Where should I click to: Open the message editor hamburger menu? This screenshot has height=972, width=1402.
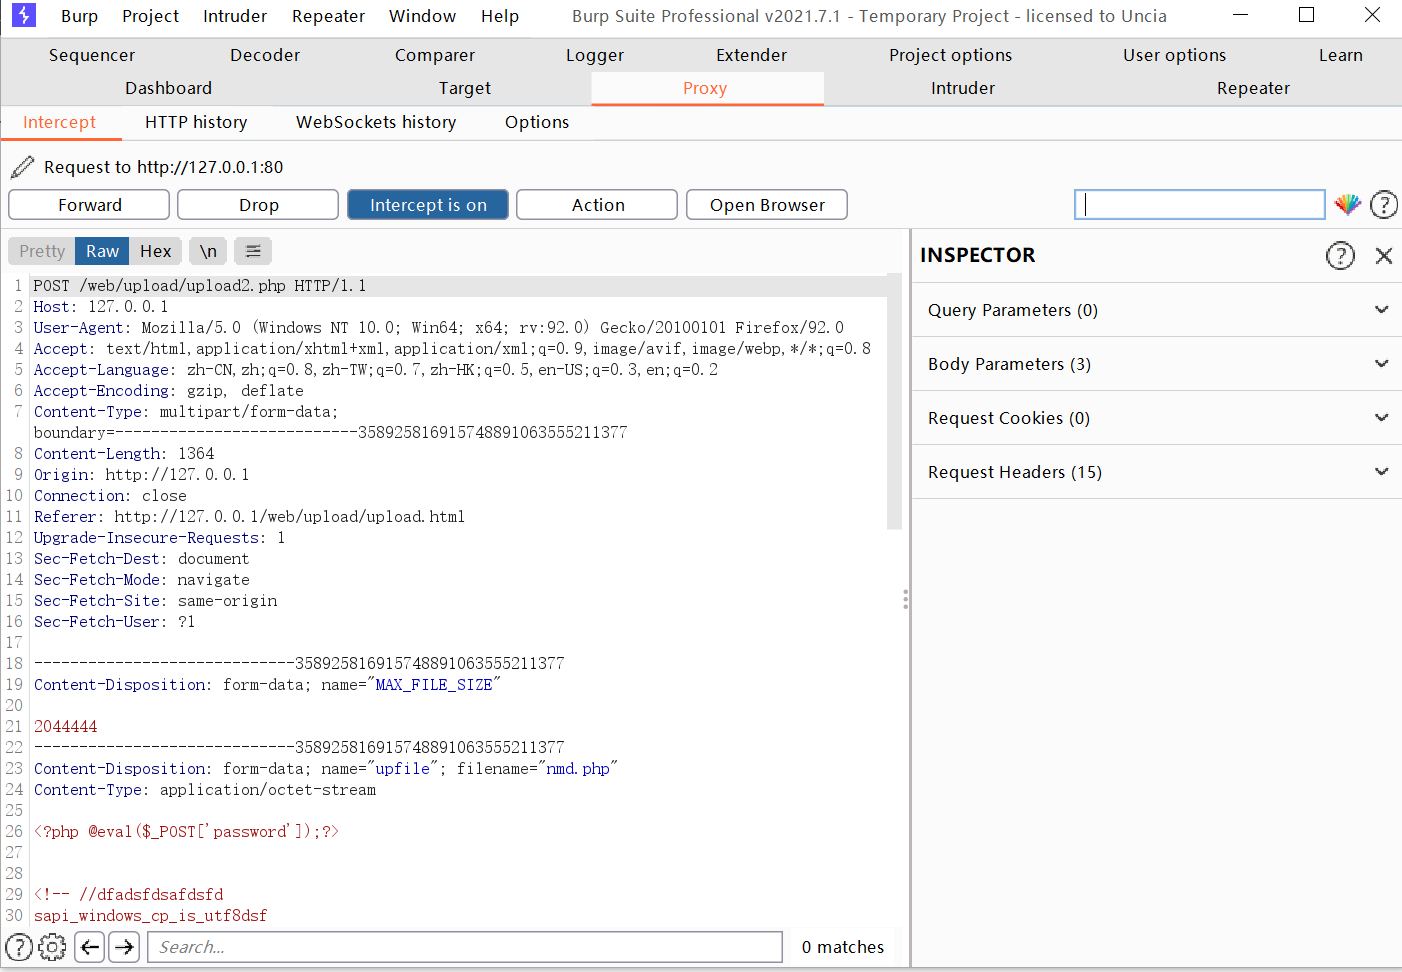tap(253, 251)
